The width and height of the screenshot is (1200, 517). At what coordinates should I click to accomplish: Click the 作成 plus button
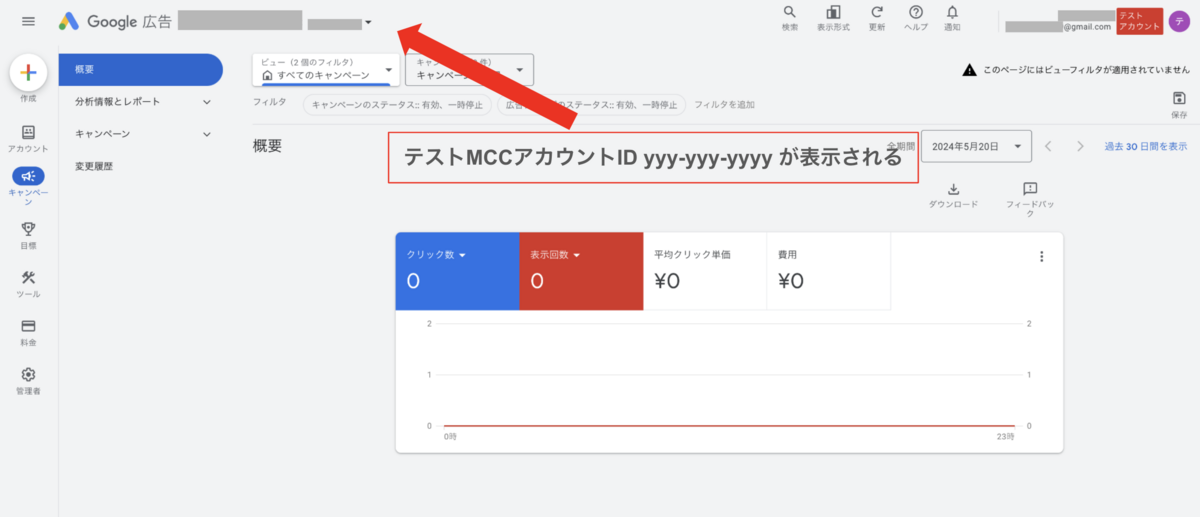pos(28,72)
